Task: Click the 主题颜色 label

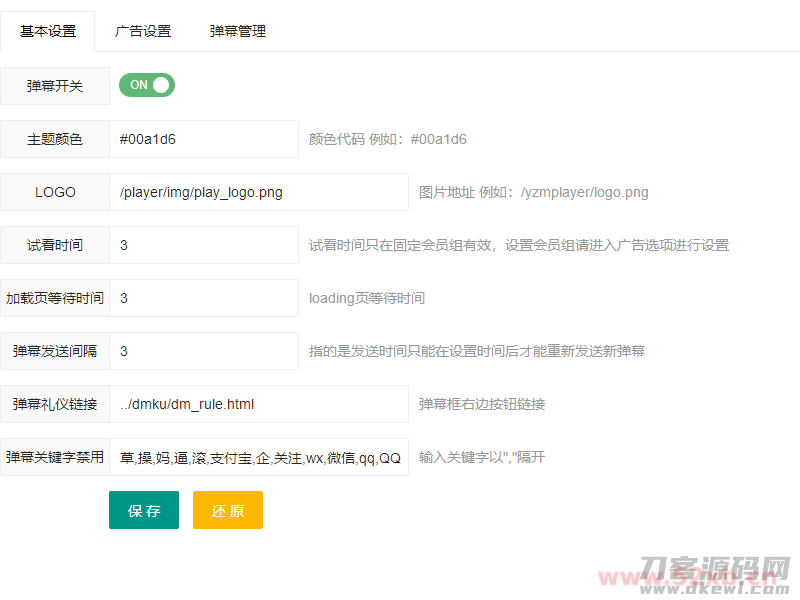Action: (55, 139)
